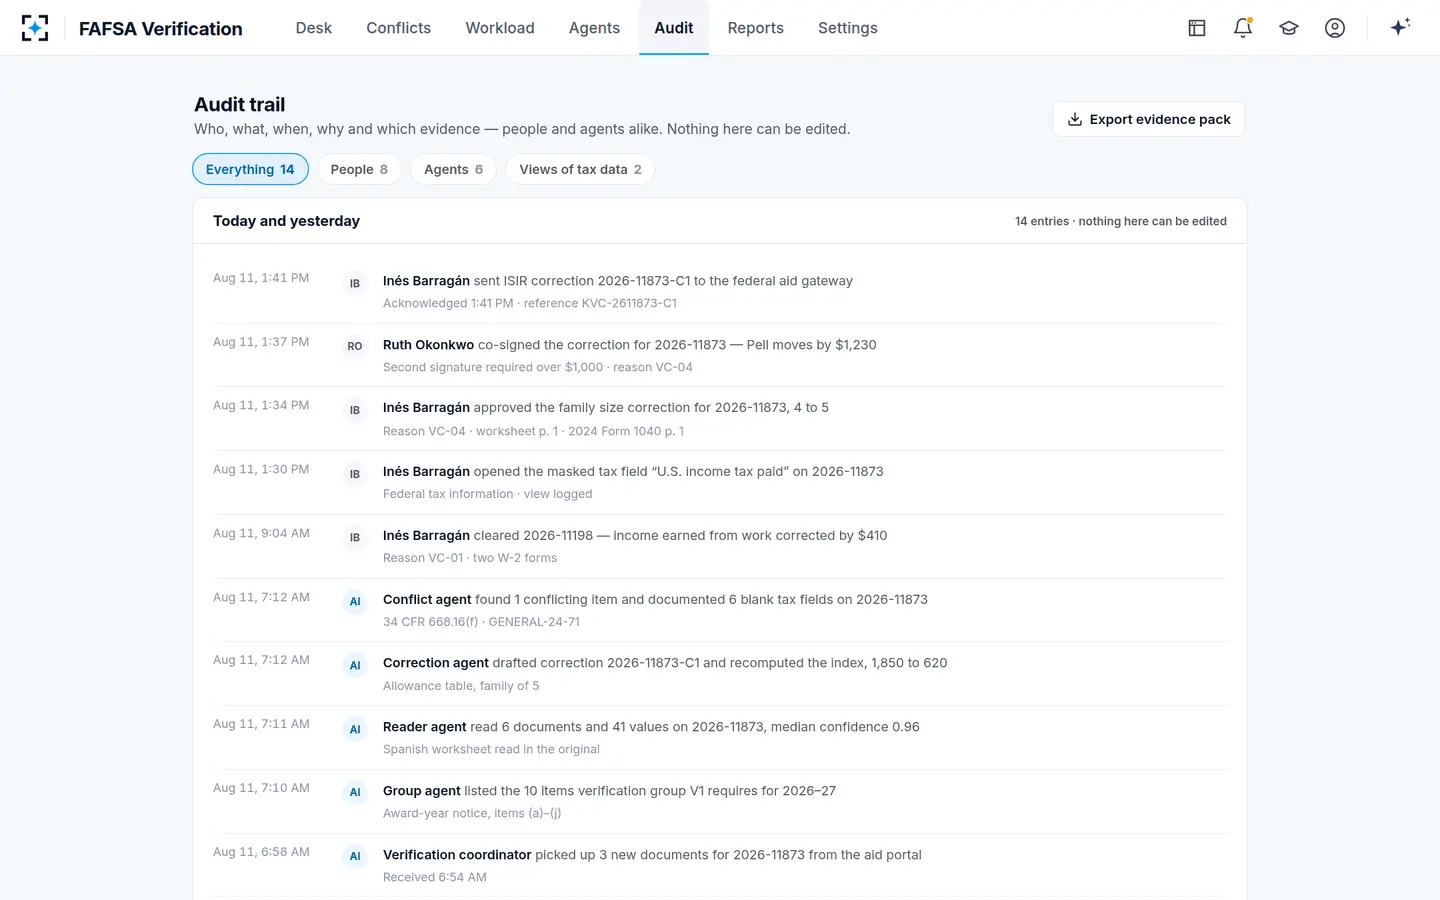Click the family size correction approval entry

pyautogui.click(x=720, y=419)
